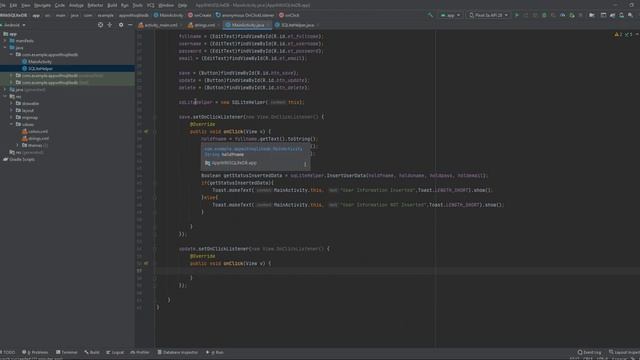Click the onCreate breadcrumb in the navigation bar

200,15
